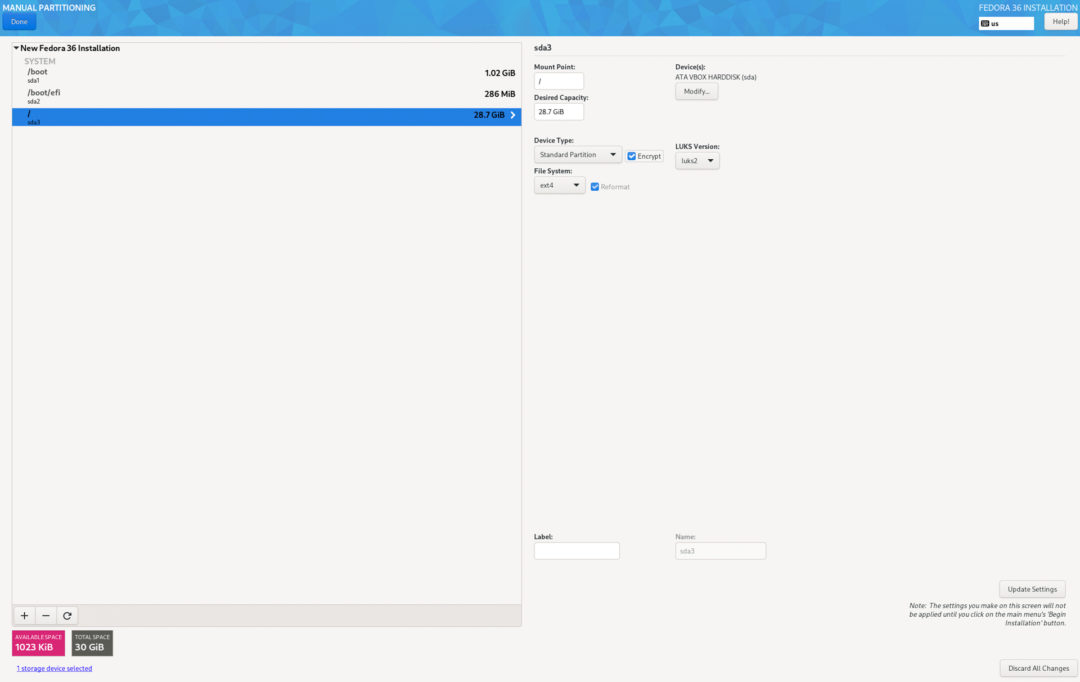Click the Desired Capacity input field
Image resolution: width=1080 pixels, height=682 pixels.
[x=559, y=112]
